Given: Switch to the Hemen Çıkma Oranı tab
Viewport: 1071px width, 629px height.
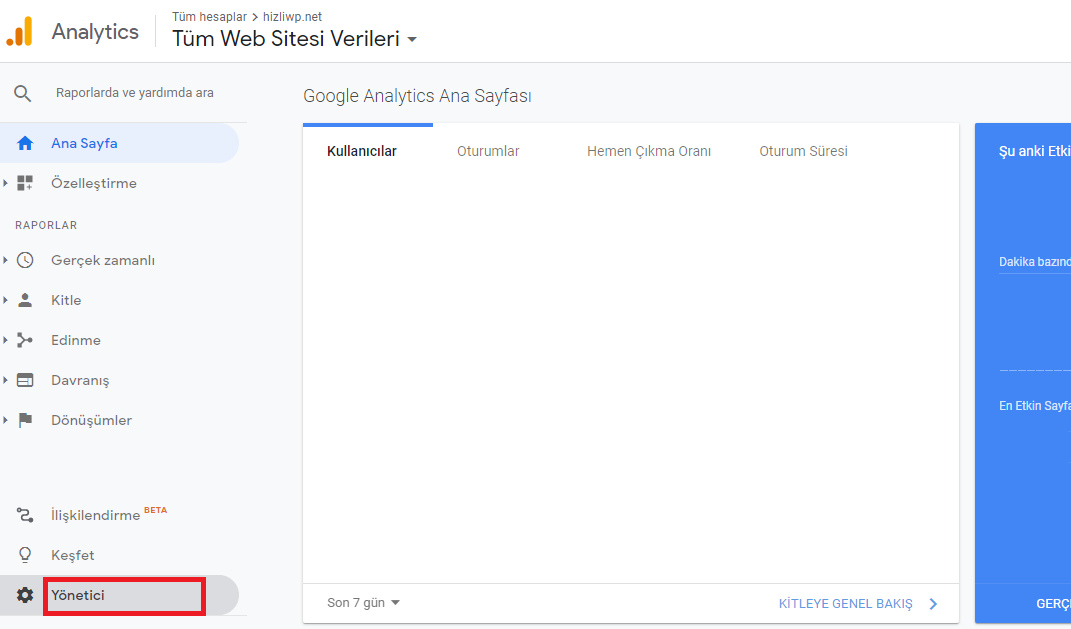Looking at the screenshot, I should [x=649, y=152].
